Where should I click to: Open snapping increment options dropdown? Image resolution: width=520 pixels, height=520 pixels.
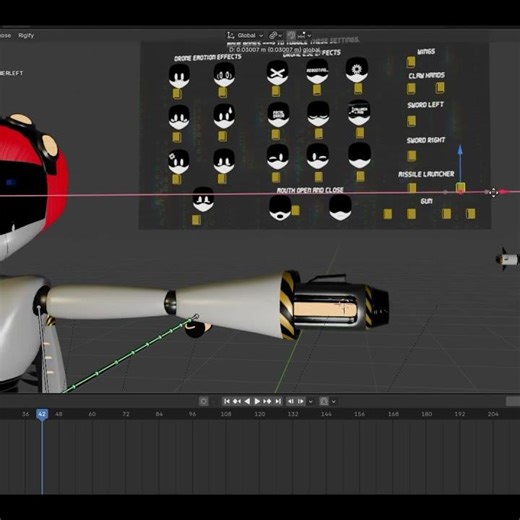tap(305, 35)
